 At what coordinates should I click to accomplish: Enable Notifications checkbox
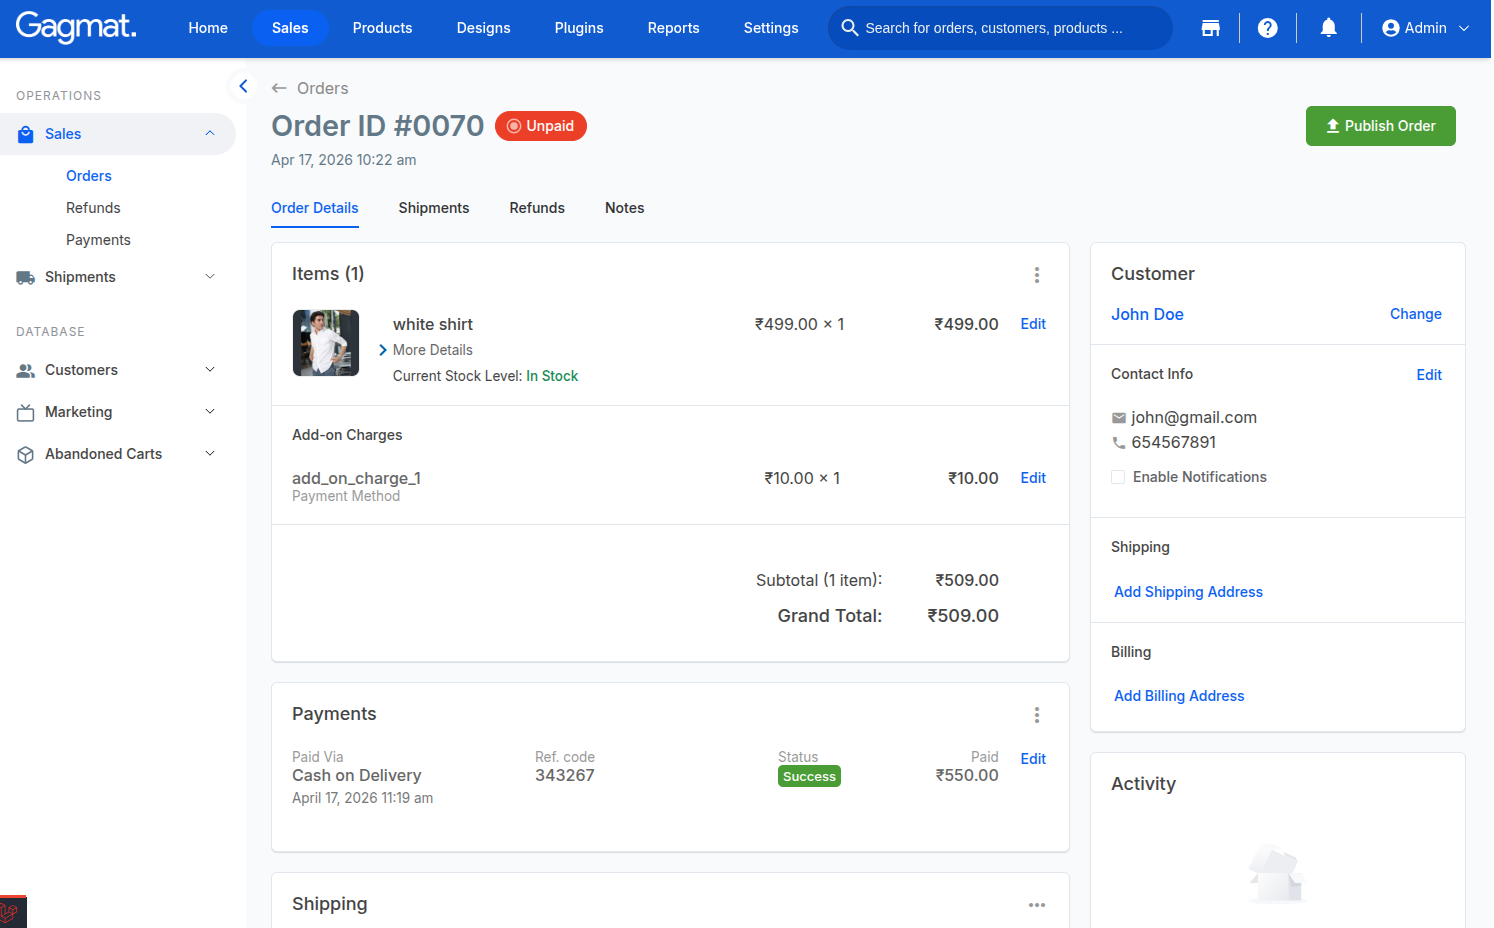(1118, 477)
